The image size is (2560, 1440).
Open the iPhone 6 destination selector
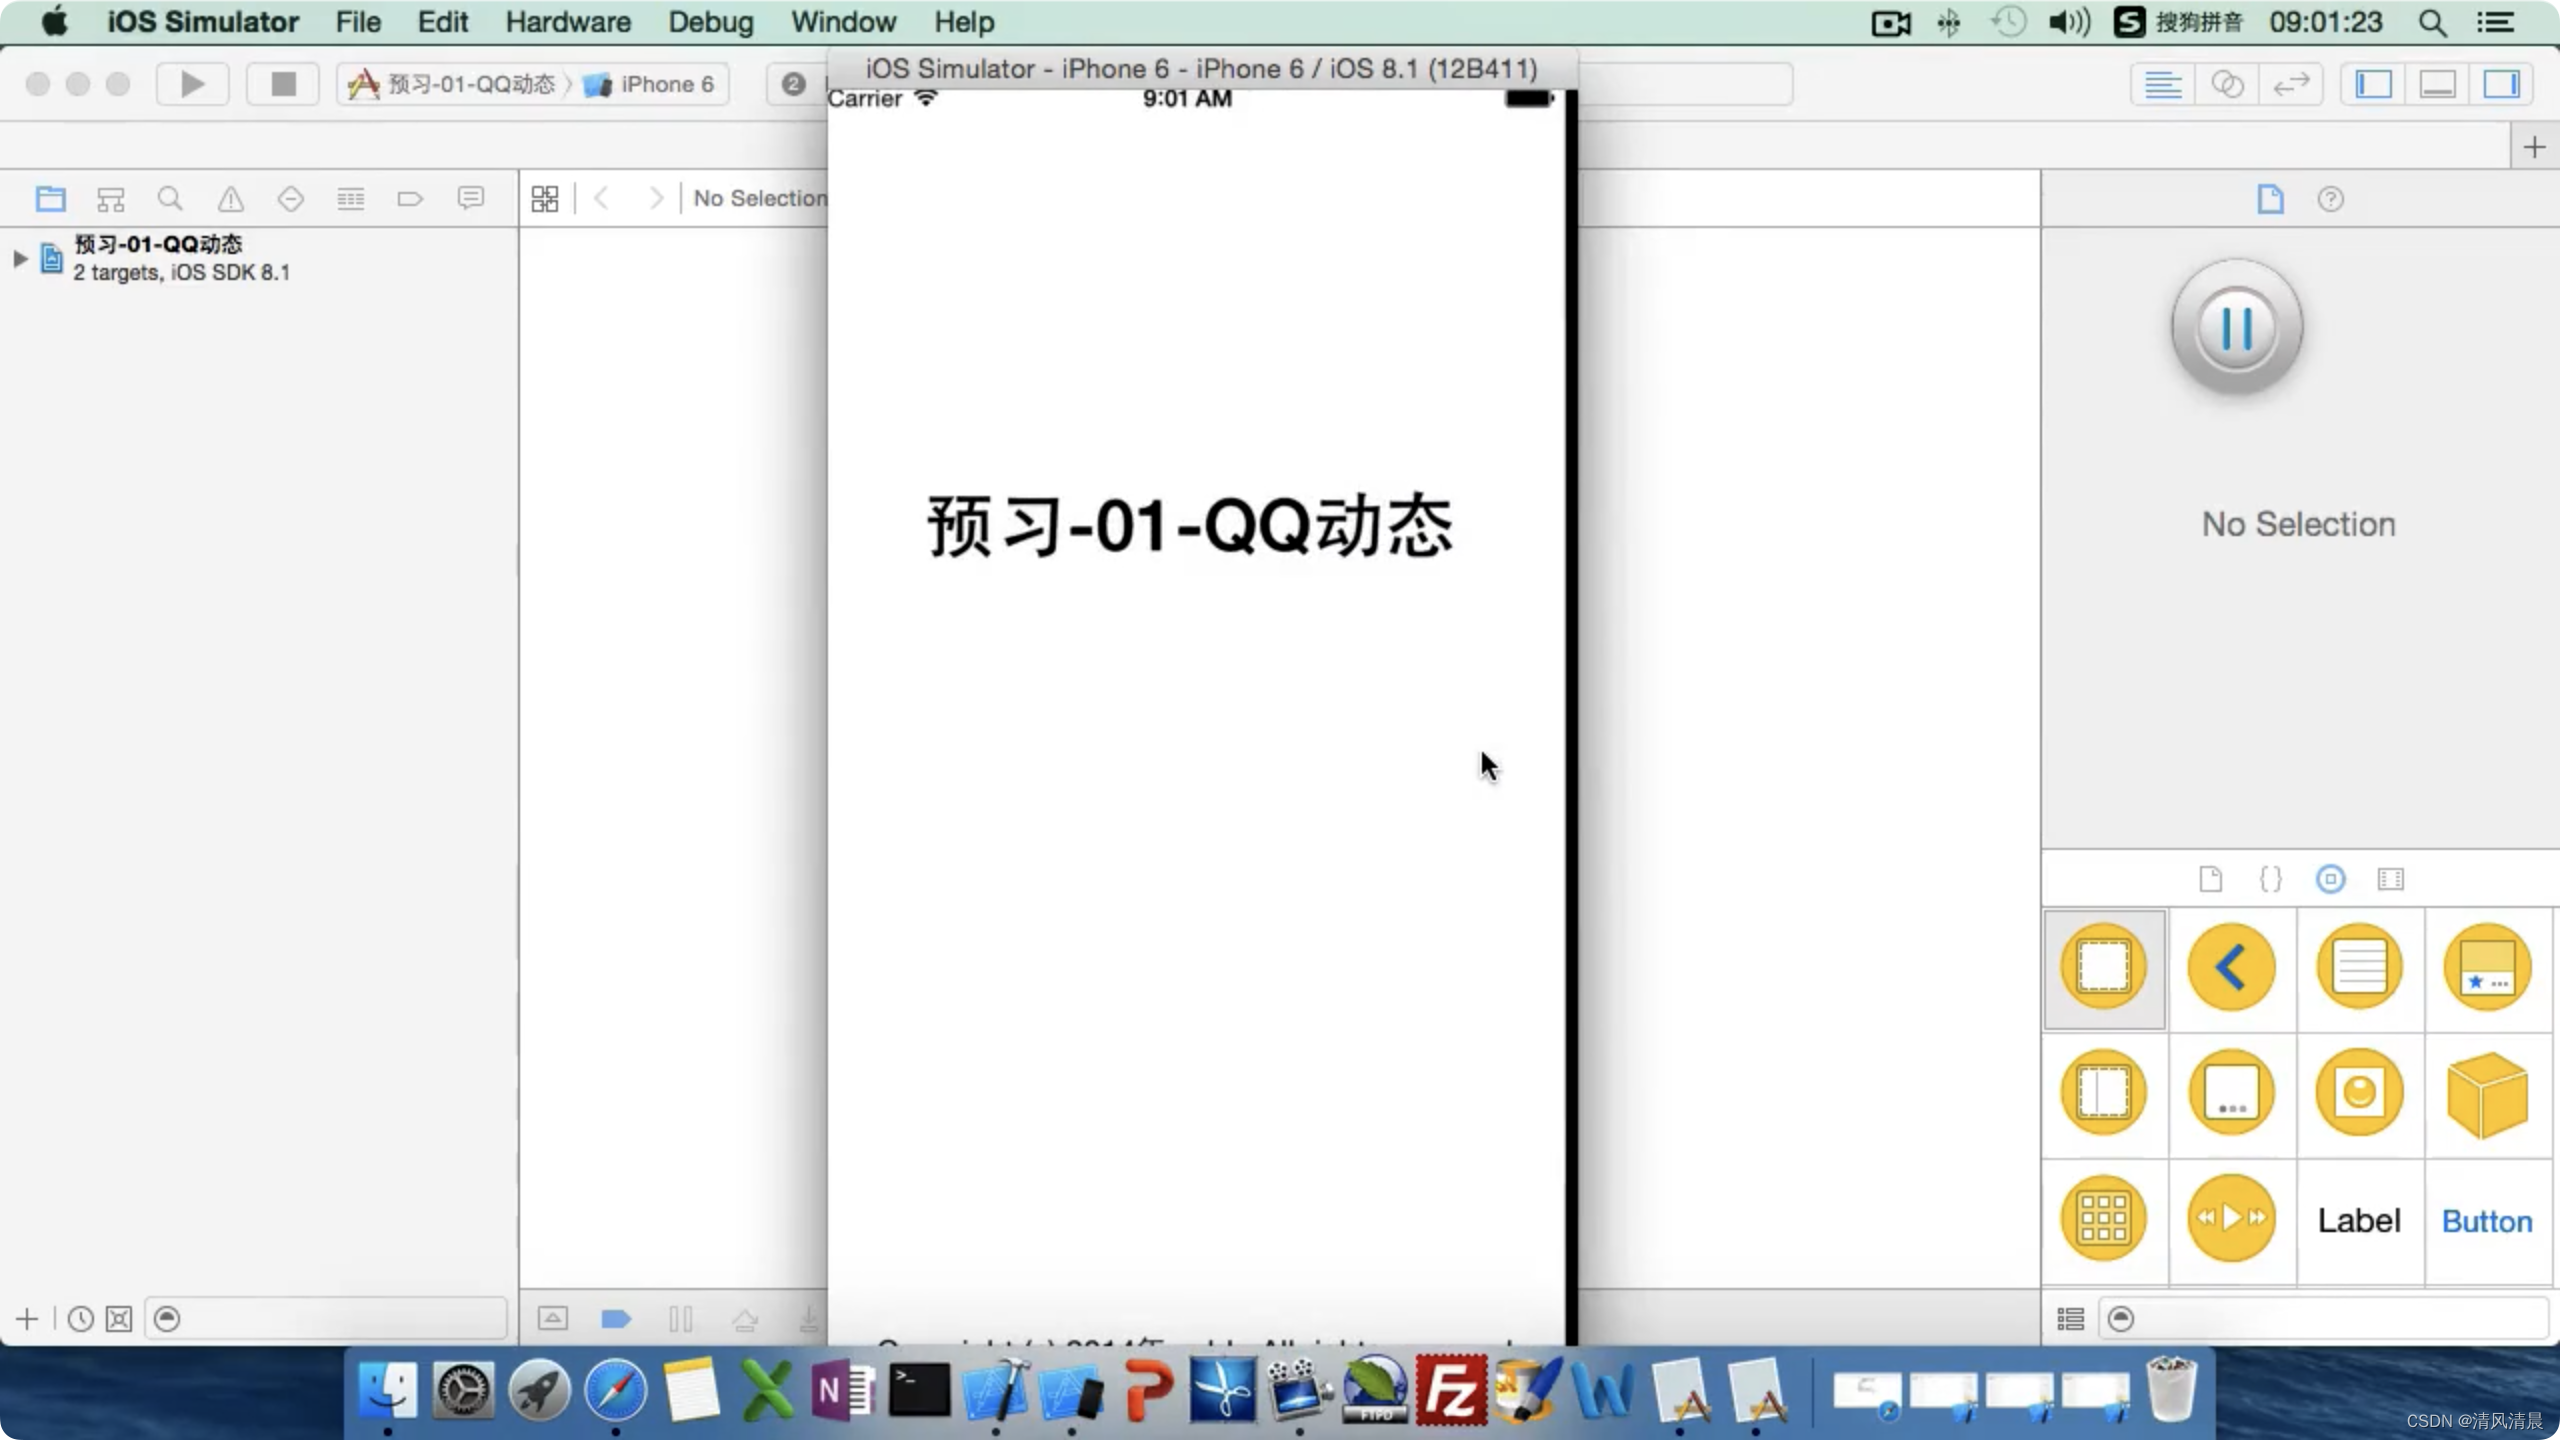[x=649, y=84]
